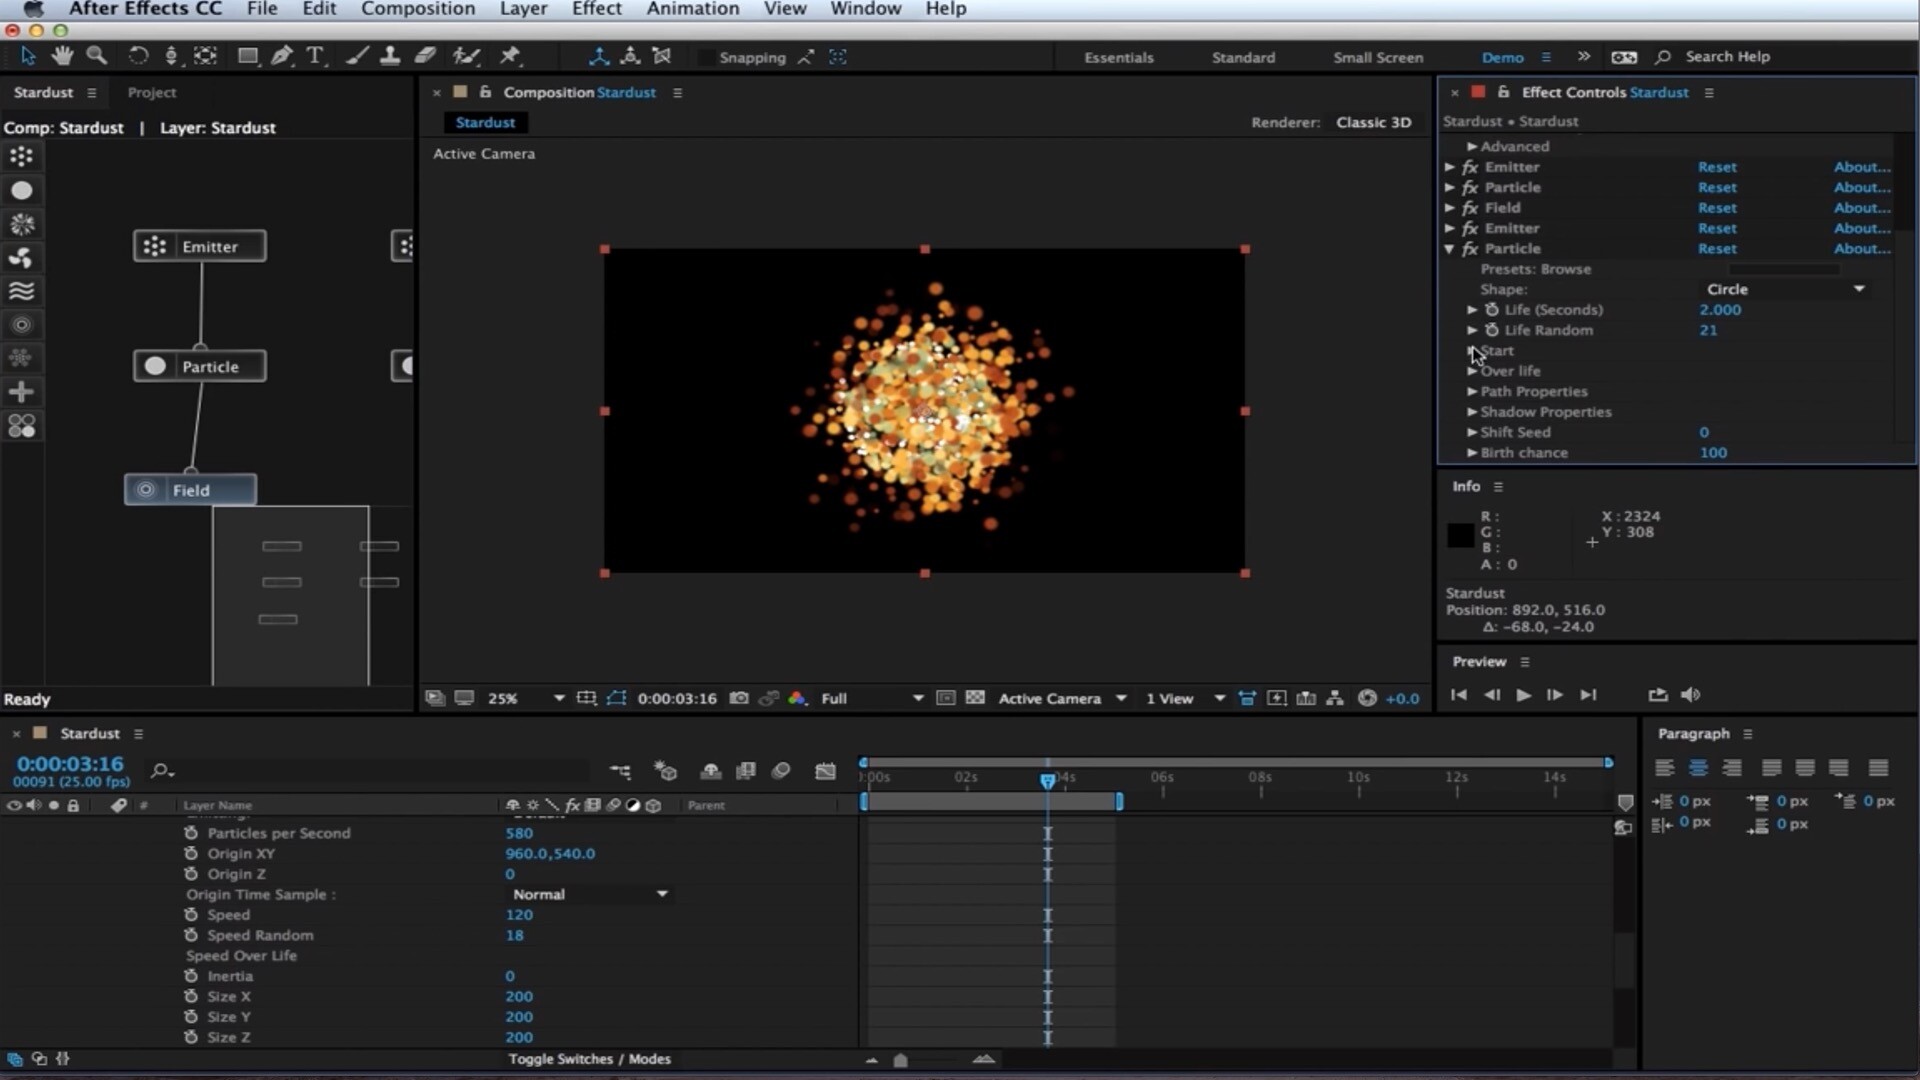Viewport: 1920px width, 1080px height.
Task: Select the Selection arrow tool
Action: point(27,56)
